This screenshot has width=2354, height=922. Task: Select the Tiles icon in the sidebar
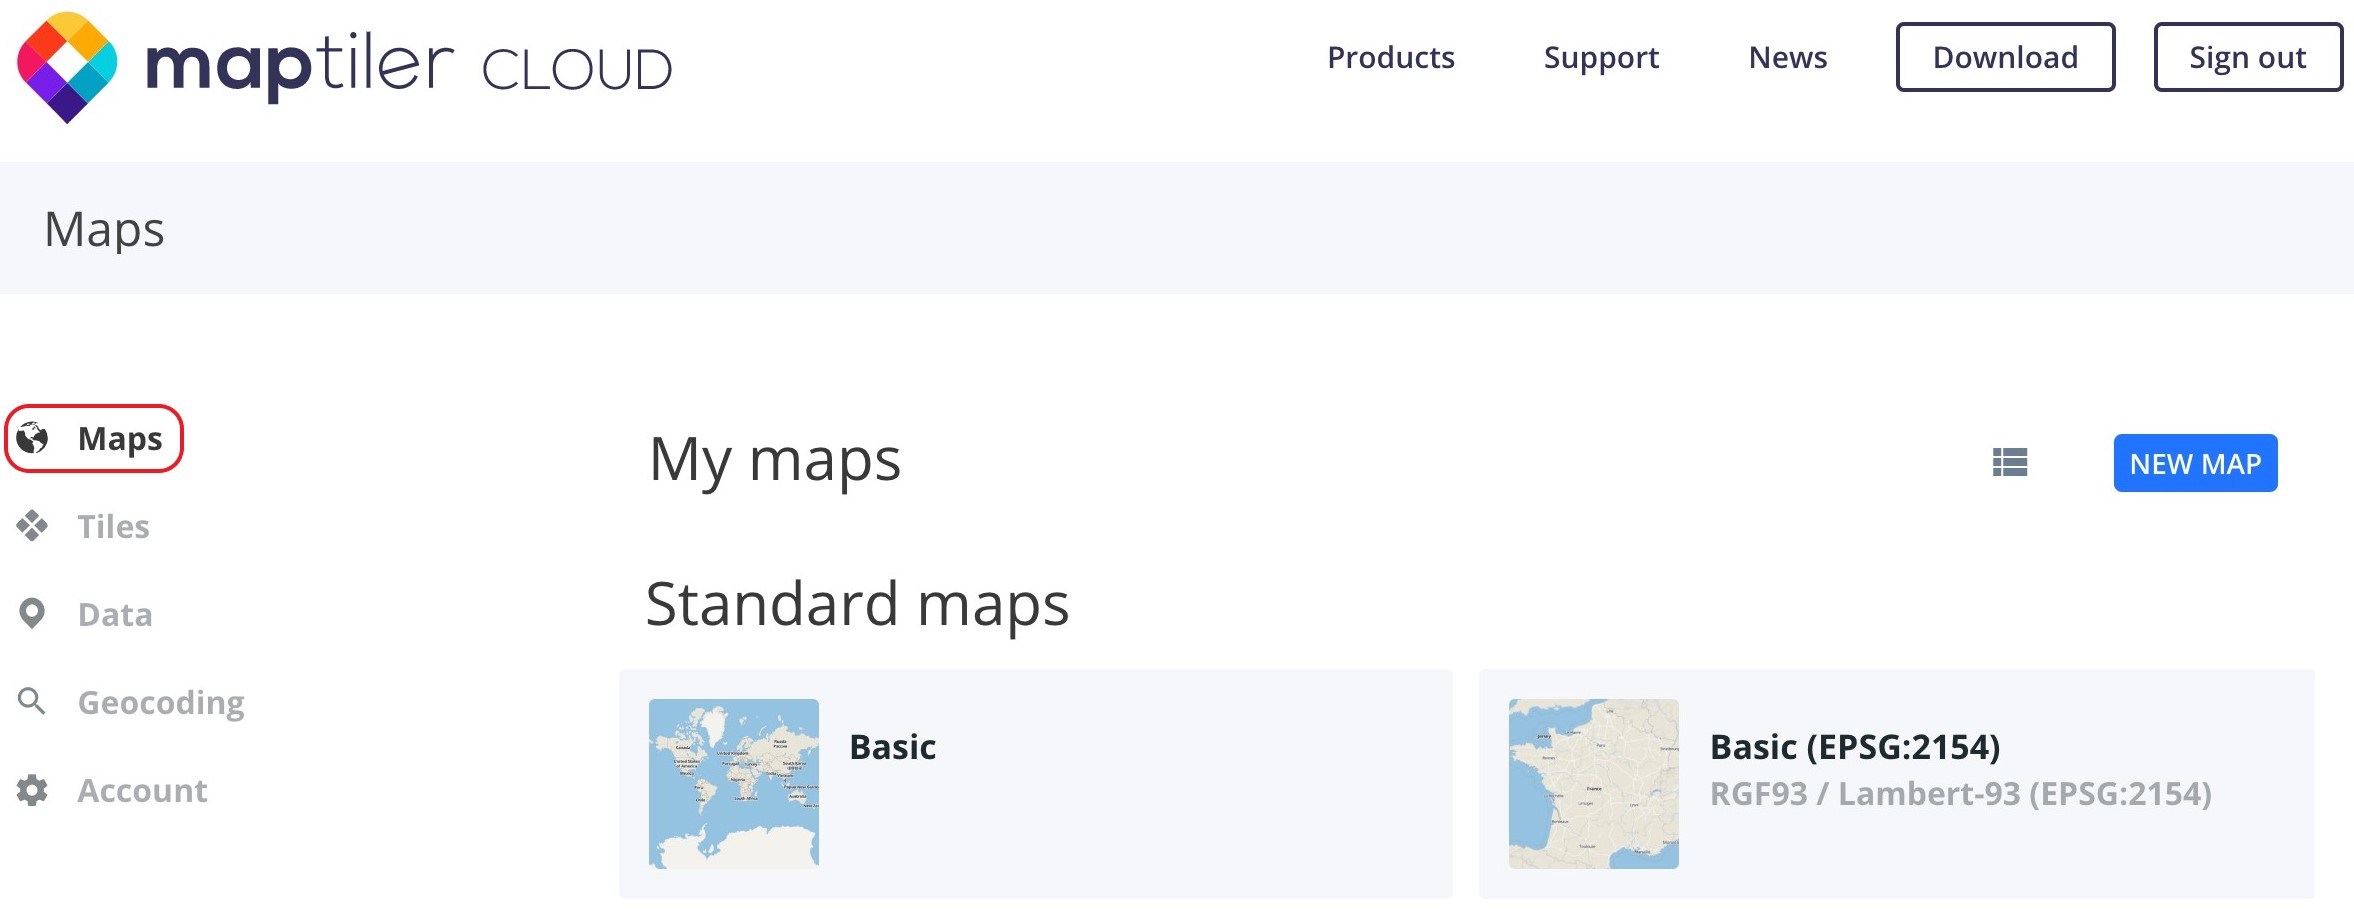31,525
